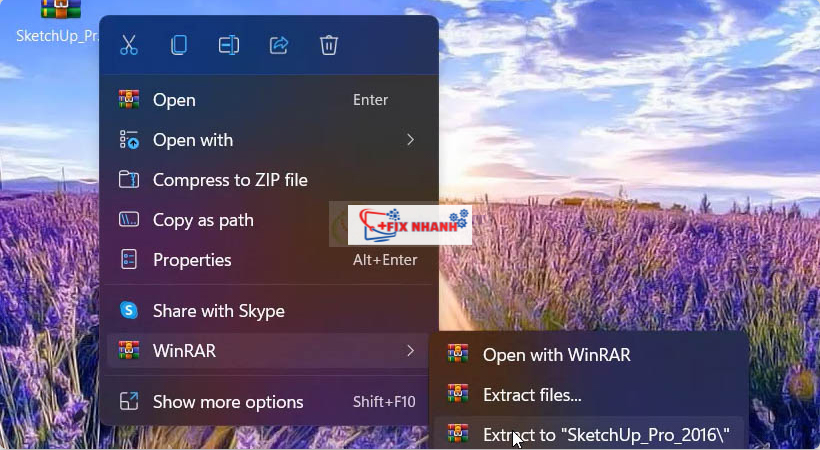Screen dimensions: 820x450
Task: Expand the Open with submenu arrow
Action: click(x=411, y=140)
